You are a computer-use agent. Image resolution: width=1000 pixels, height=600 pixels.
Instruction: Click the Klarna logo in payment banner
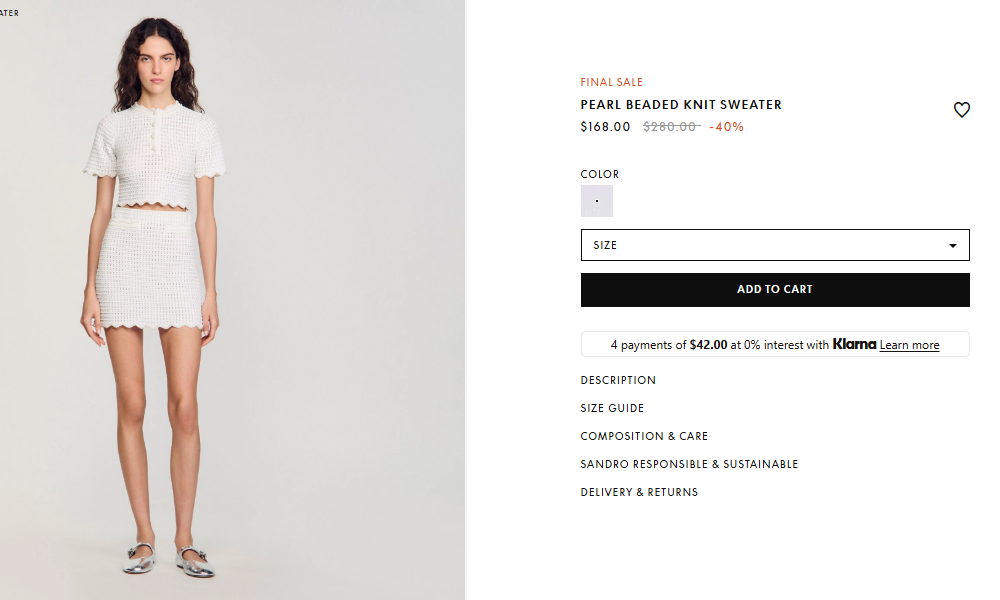[854, 344]
